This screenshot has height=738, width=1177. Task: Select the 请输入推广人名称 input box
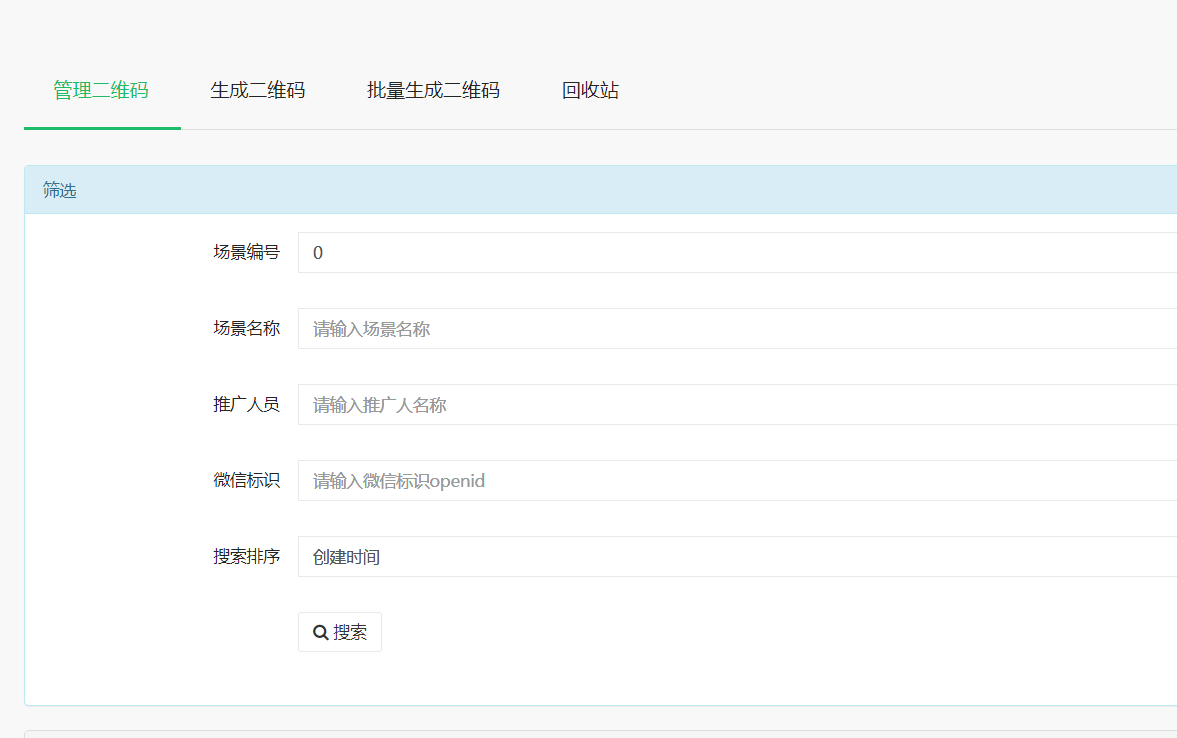737,405
